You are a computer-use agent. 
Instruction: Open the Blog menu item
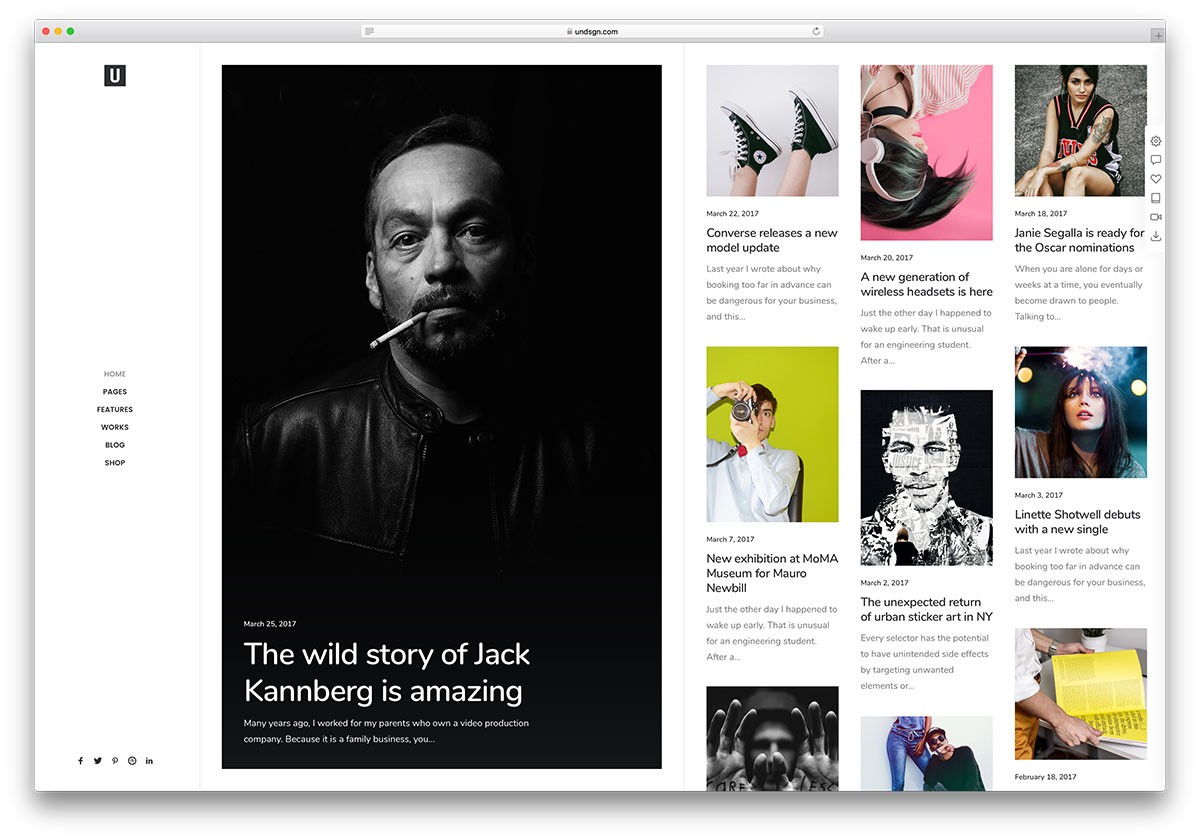[115, 445]
